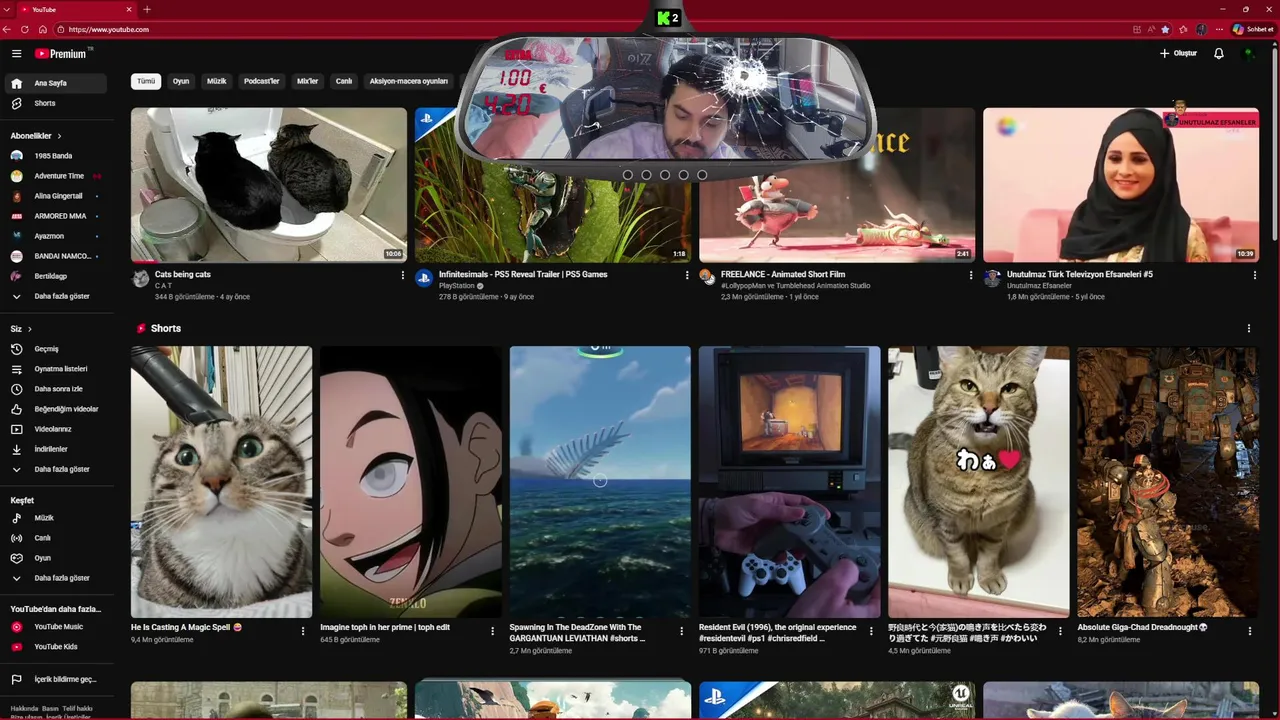
Task: Open Unutulmaz Türk Televizyon Efsaneleri thumbnail
Action: pyautogui.click(x=1121, y=185)
